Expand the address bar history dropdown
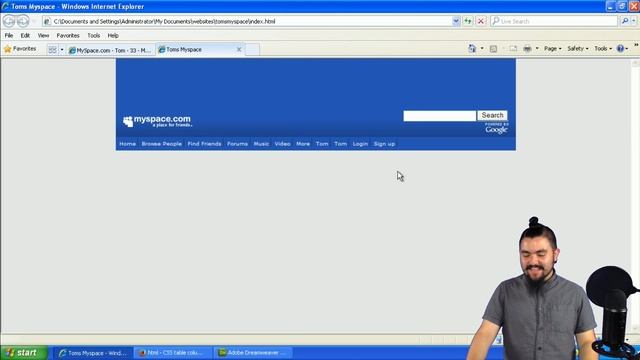The width and height of the screenshot is (640, 360). click(x=456, y=21)
